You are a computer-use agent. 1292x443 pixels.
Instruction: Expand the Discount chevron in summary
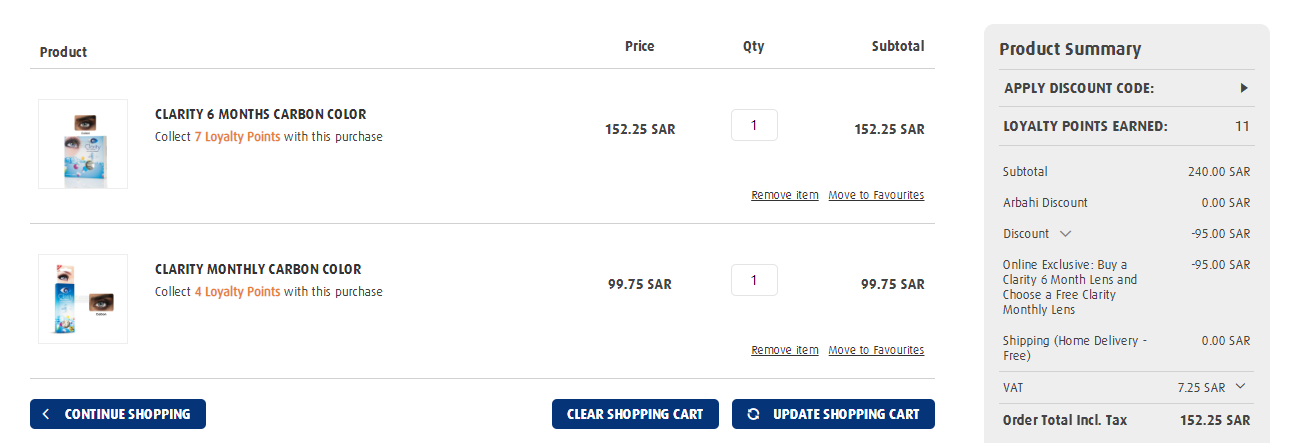1065,233
